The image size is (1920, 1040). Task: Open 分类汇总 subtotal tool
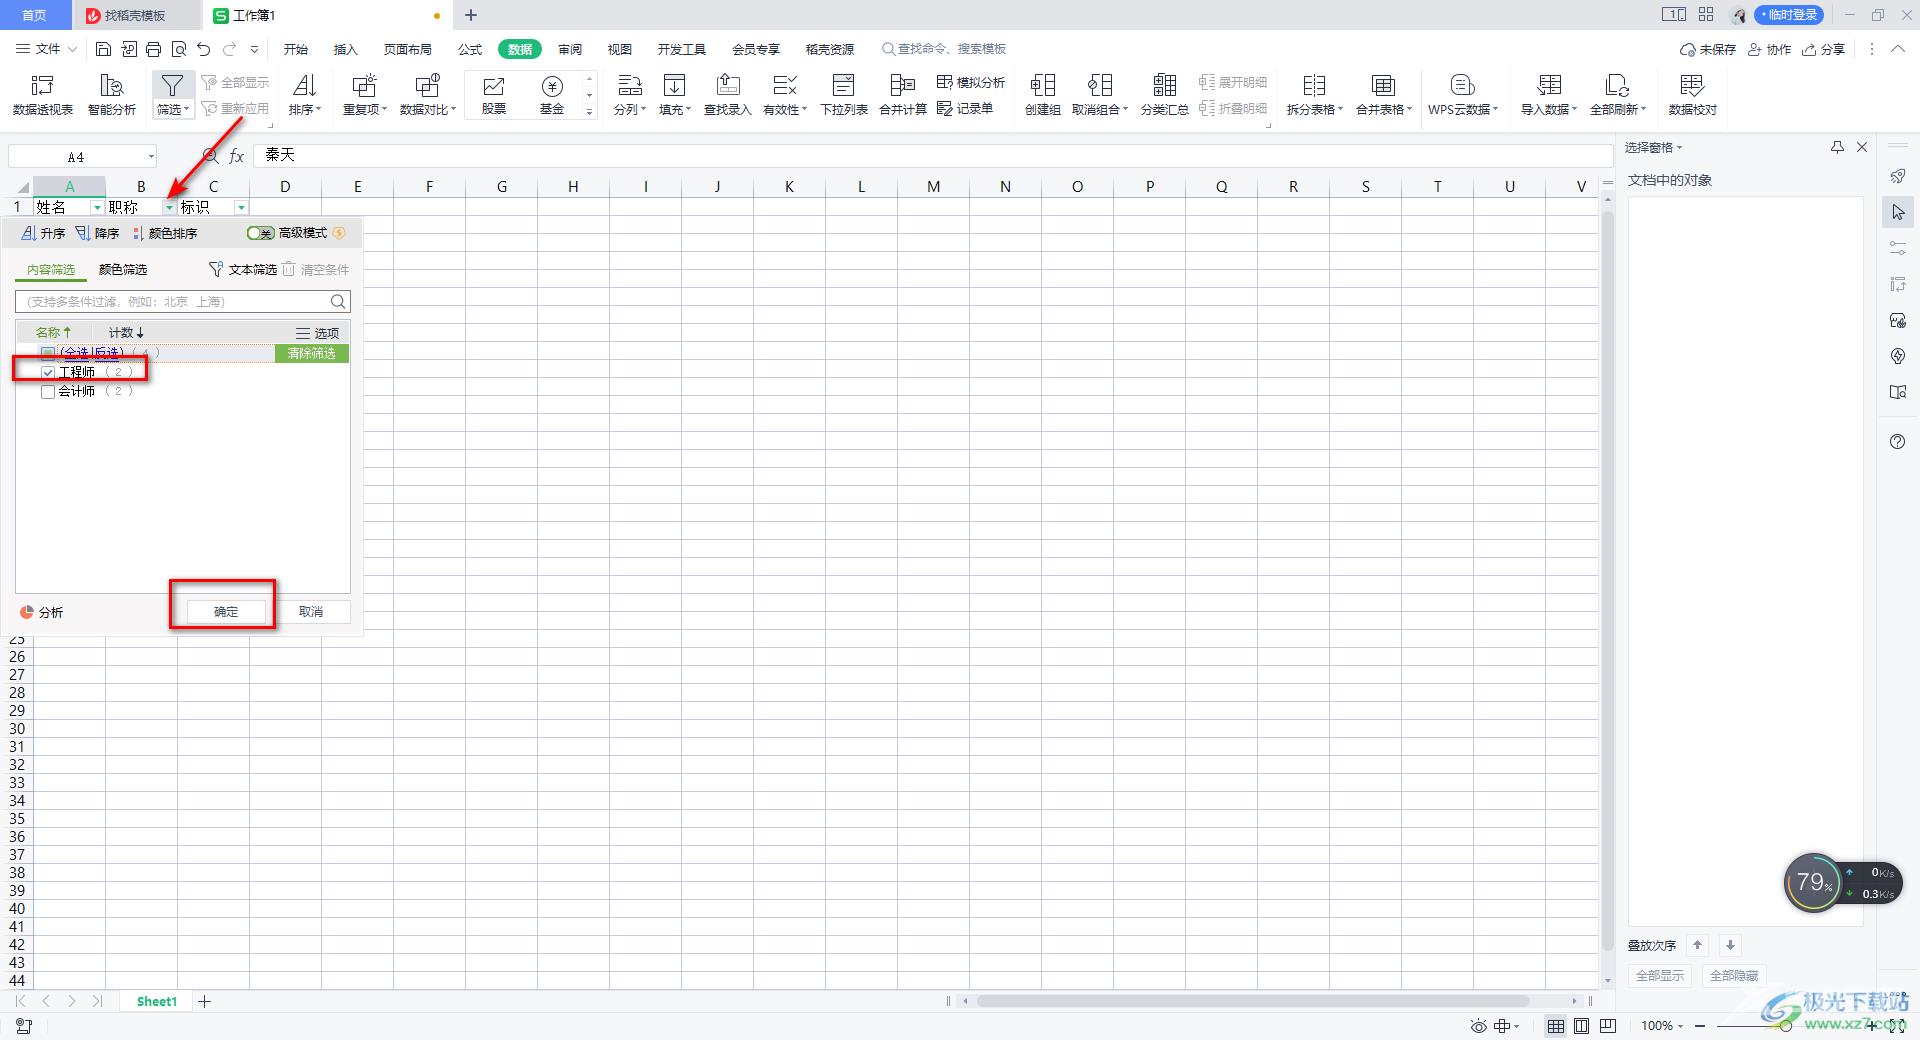click(x=1165, y=95)
